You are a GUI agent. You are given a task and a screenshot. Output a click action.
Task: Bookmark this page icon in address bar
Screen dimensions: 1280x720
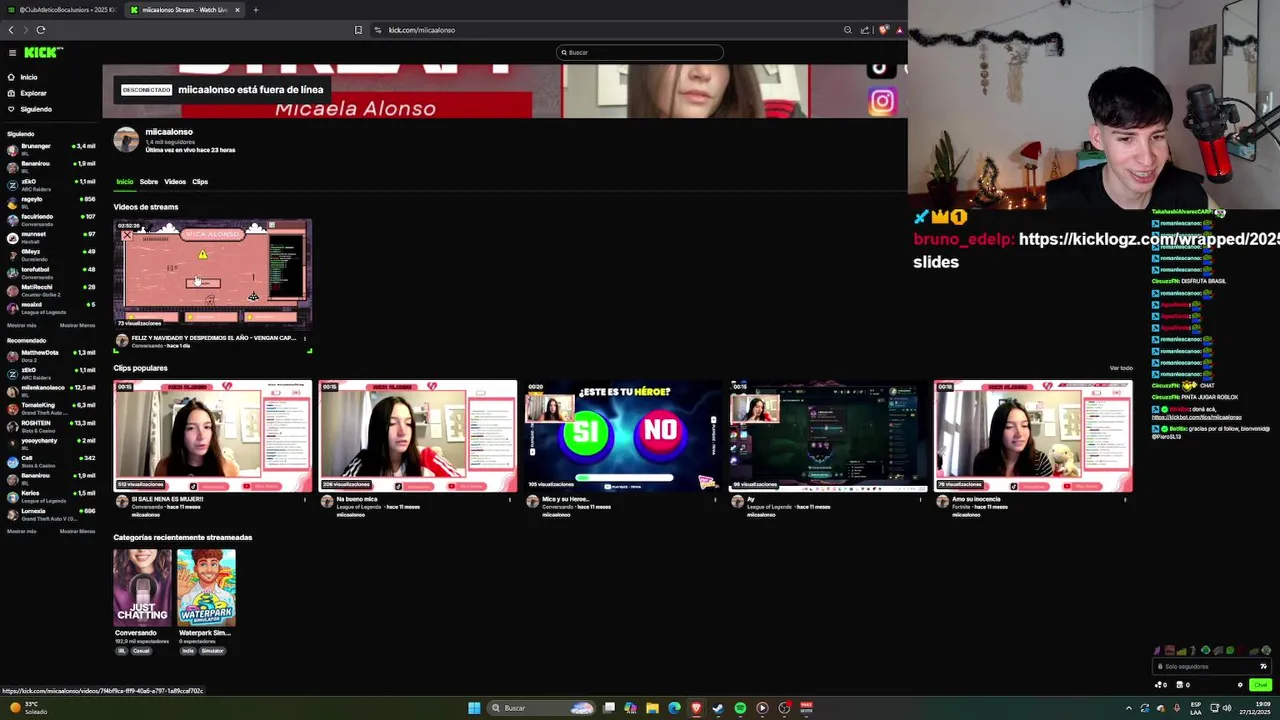coord(358,30)
